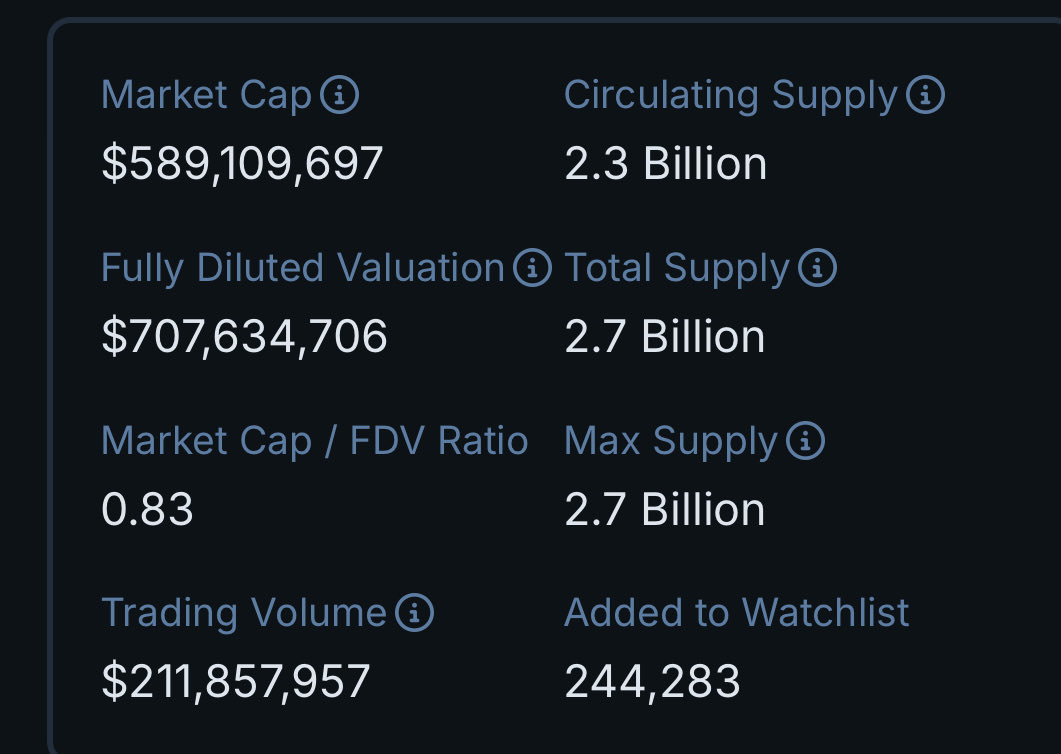The image size is (1061, 754).
Task: Click the Trading Volume label
Action: click(x=244, y=613)
